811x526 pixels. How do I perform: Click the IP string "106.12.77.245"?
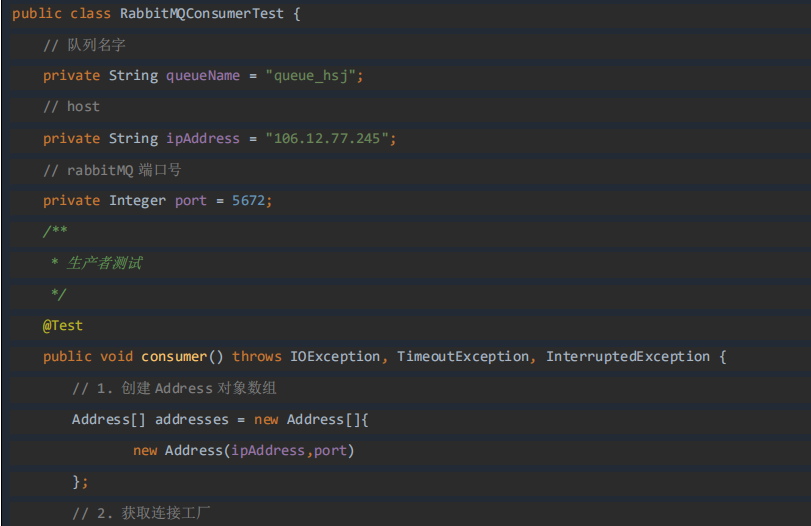click(x=326, y=139)
